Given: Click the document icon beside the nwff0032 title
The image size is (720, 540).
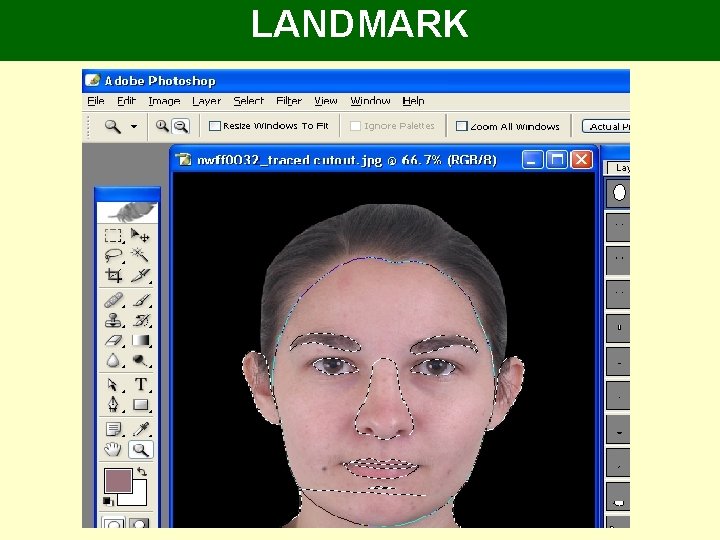Looking at the screenshot, I should click(x=184, y=160).
